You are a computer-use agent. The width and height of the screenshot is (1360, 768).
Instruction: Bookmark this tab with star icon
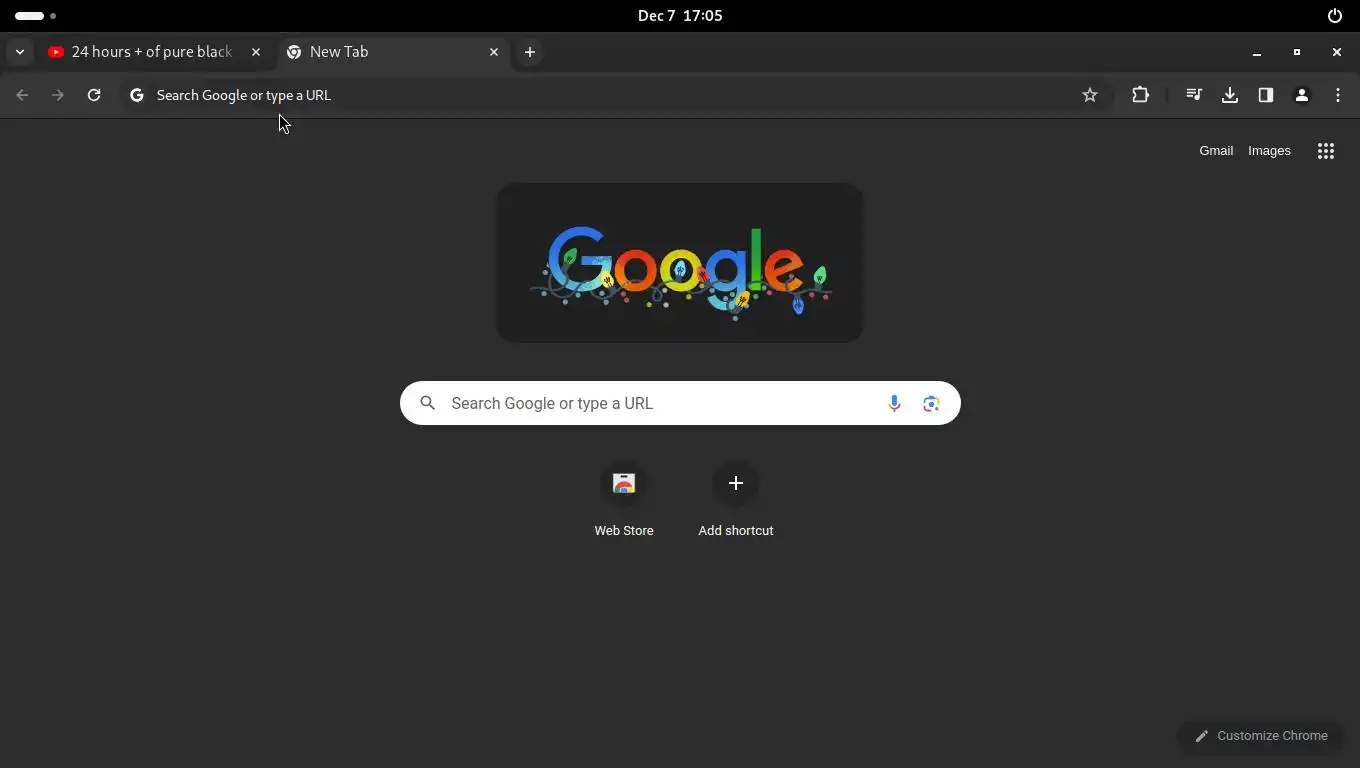[1090, 95]
